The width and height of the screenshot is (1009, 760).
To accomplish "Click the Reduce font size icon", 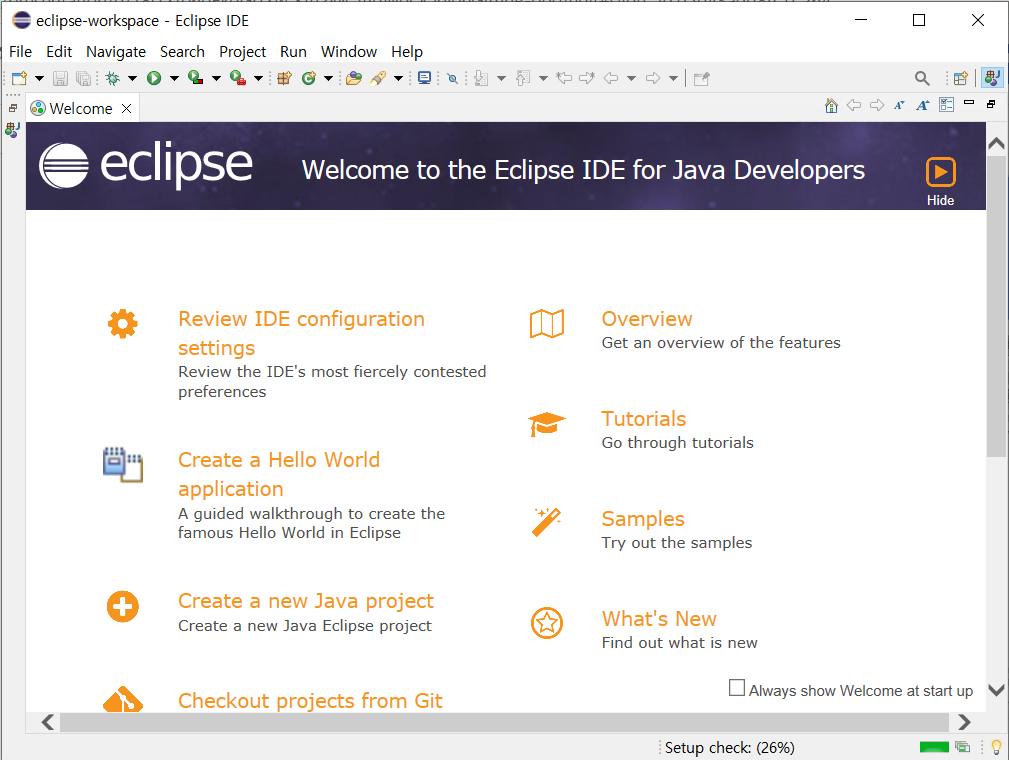I will pos(900,106).
